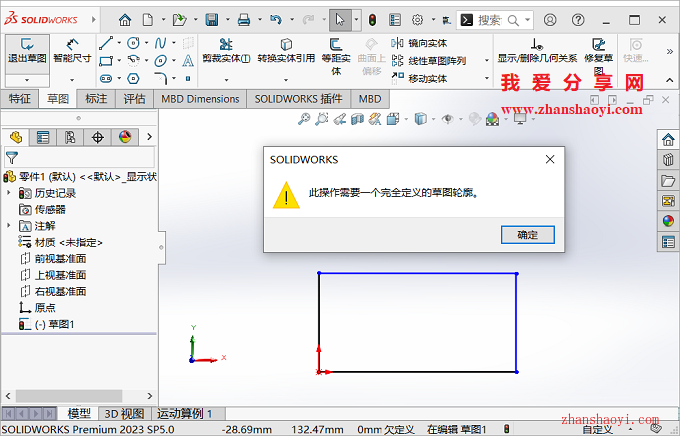Select the Line sketch tool
Viewport: 680px width, 436px height.
[106, 43]
